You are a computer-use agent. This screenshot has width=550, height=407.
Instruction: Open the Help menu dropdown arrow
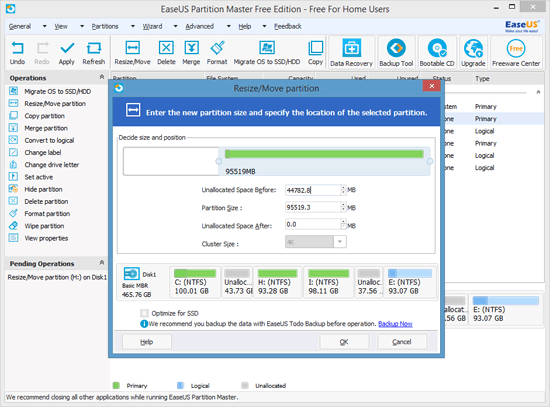click(x=264, y=26)
